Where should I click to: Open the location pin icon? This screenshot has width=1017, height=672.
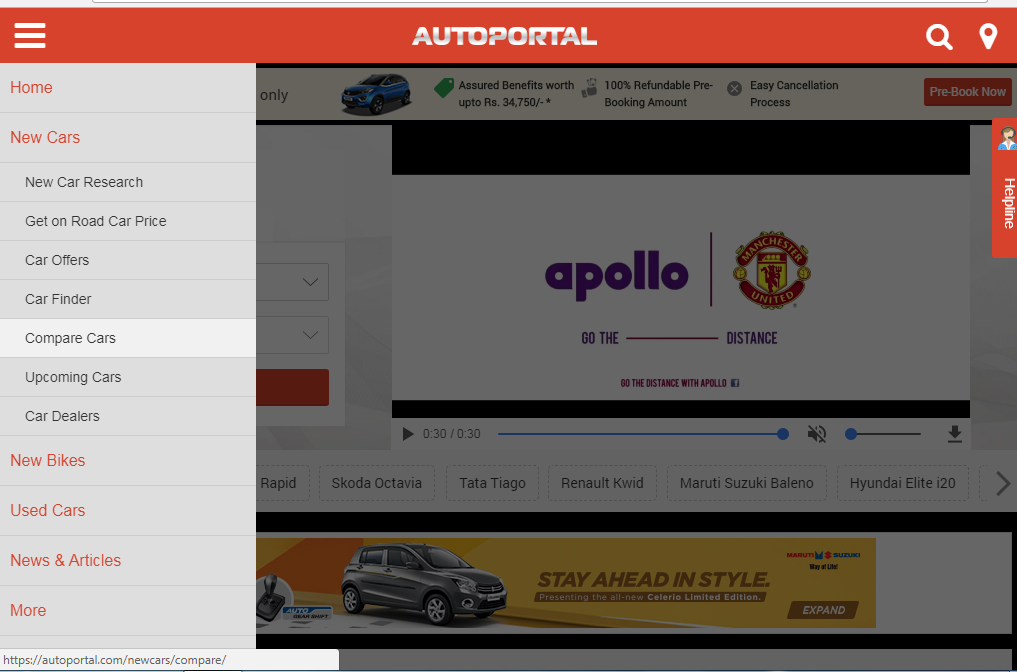(x=988, y=36)
